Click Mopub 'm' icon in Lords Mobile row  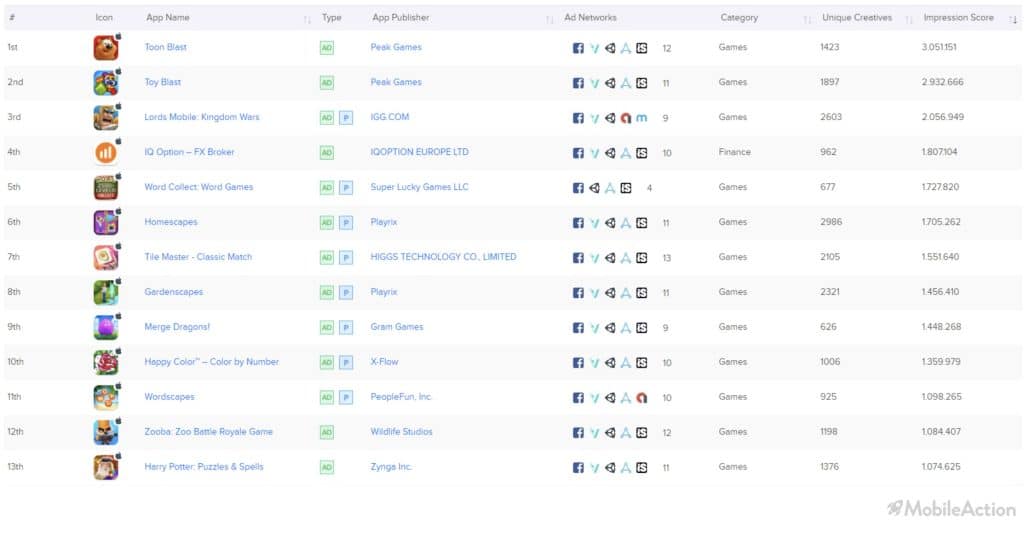[x=642, y=118]
